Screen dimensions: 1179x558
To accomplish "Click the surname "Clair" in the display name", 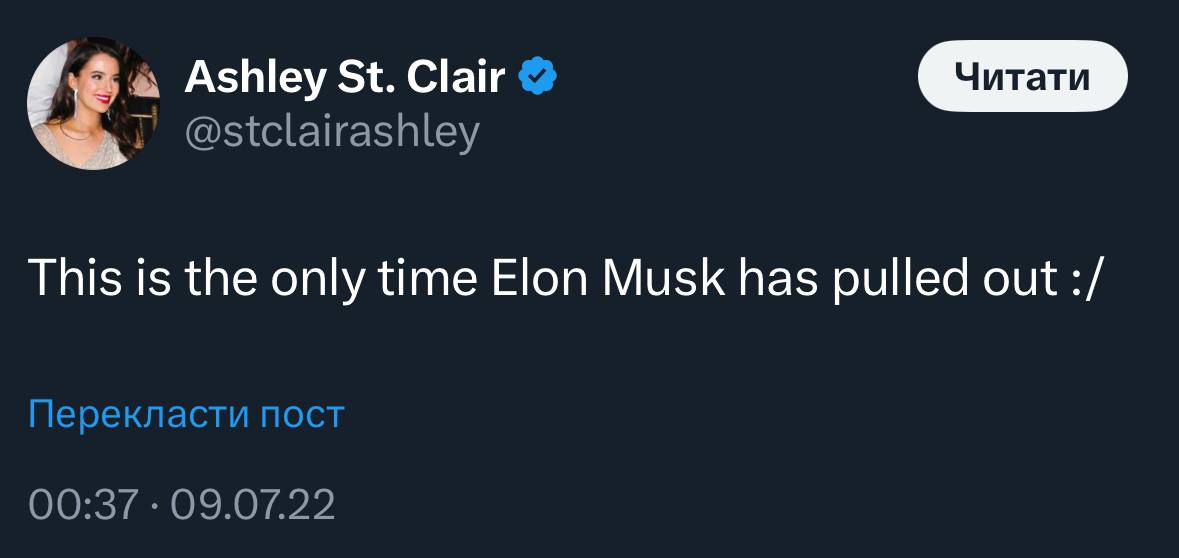I will 457,77.
